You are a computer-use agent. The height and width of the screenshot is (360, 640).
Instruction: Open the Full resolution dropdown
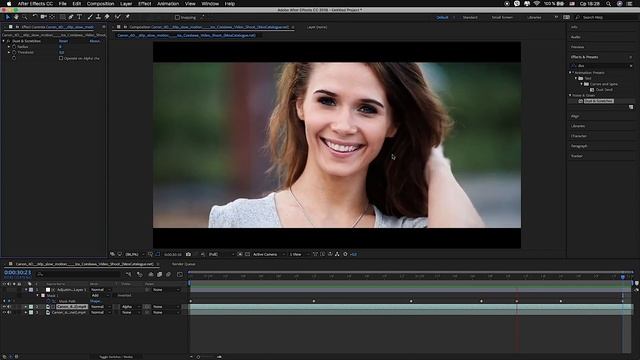click(x=221, y=254)
